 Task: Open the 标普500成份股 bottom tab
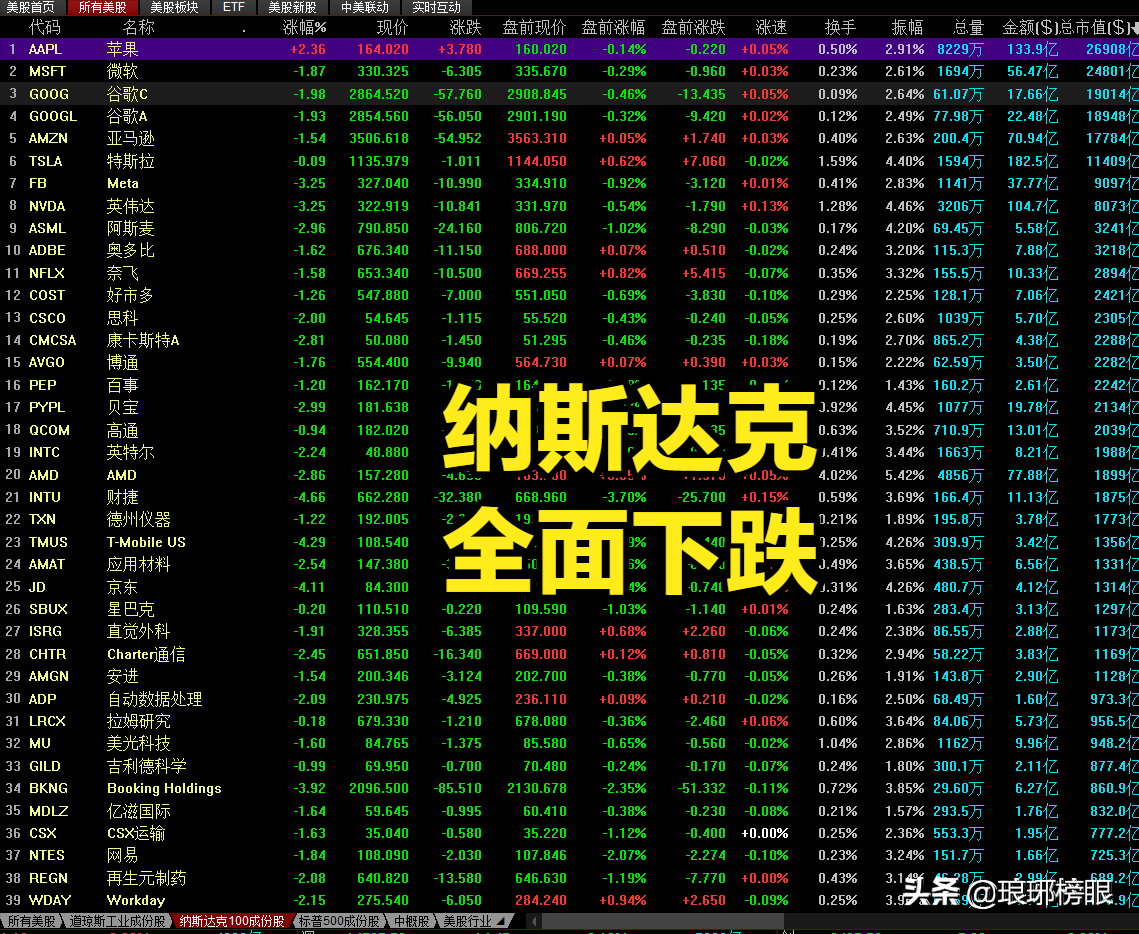tap(339, 921)
